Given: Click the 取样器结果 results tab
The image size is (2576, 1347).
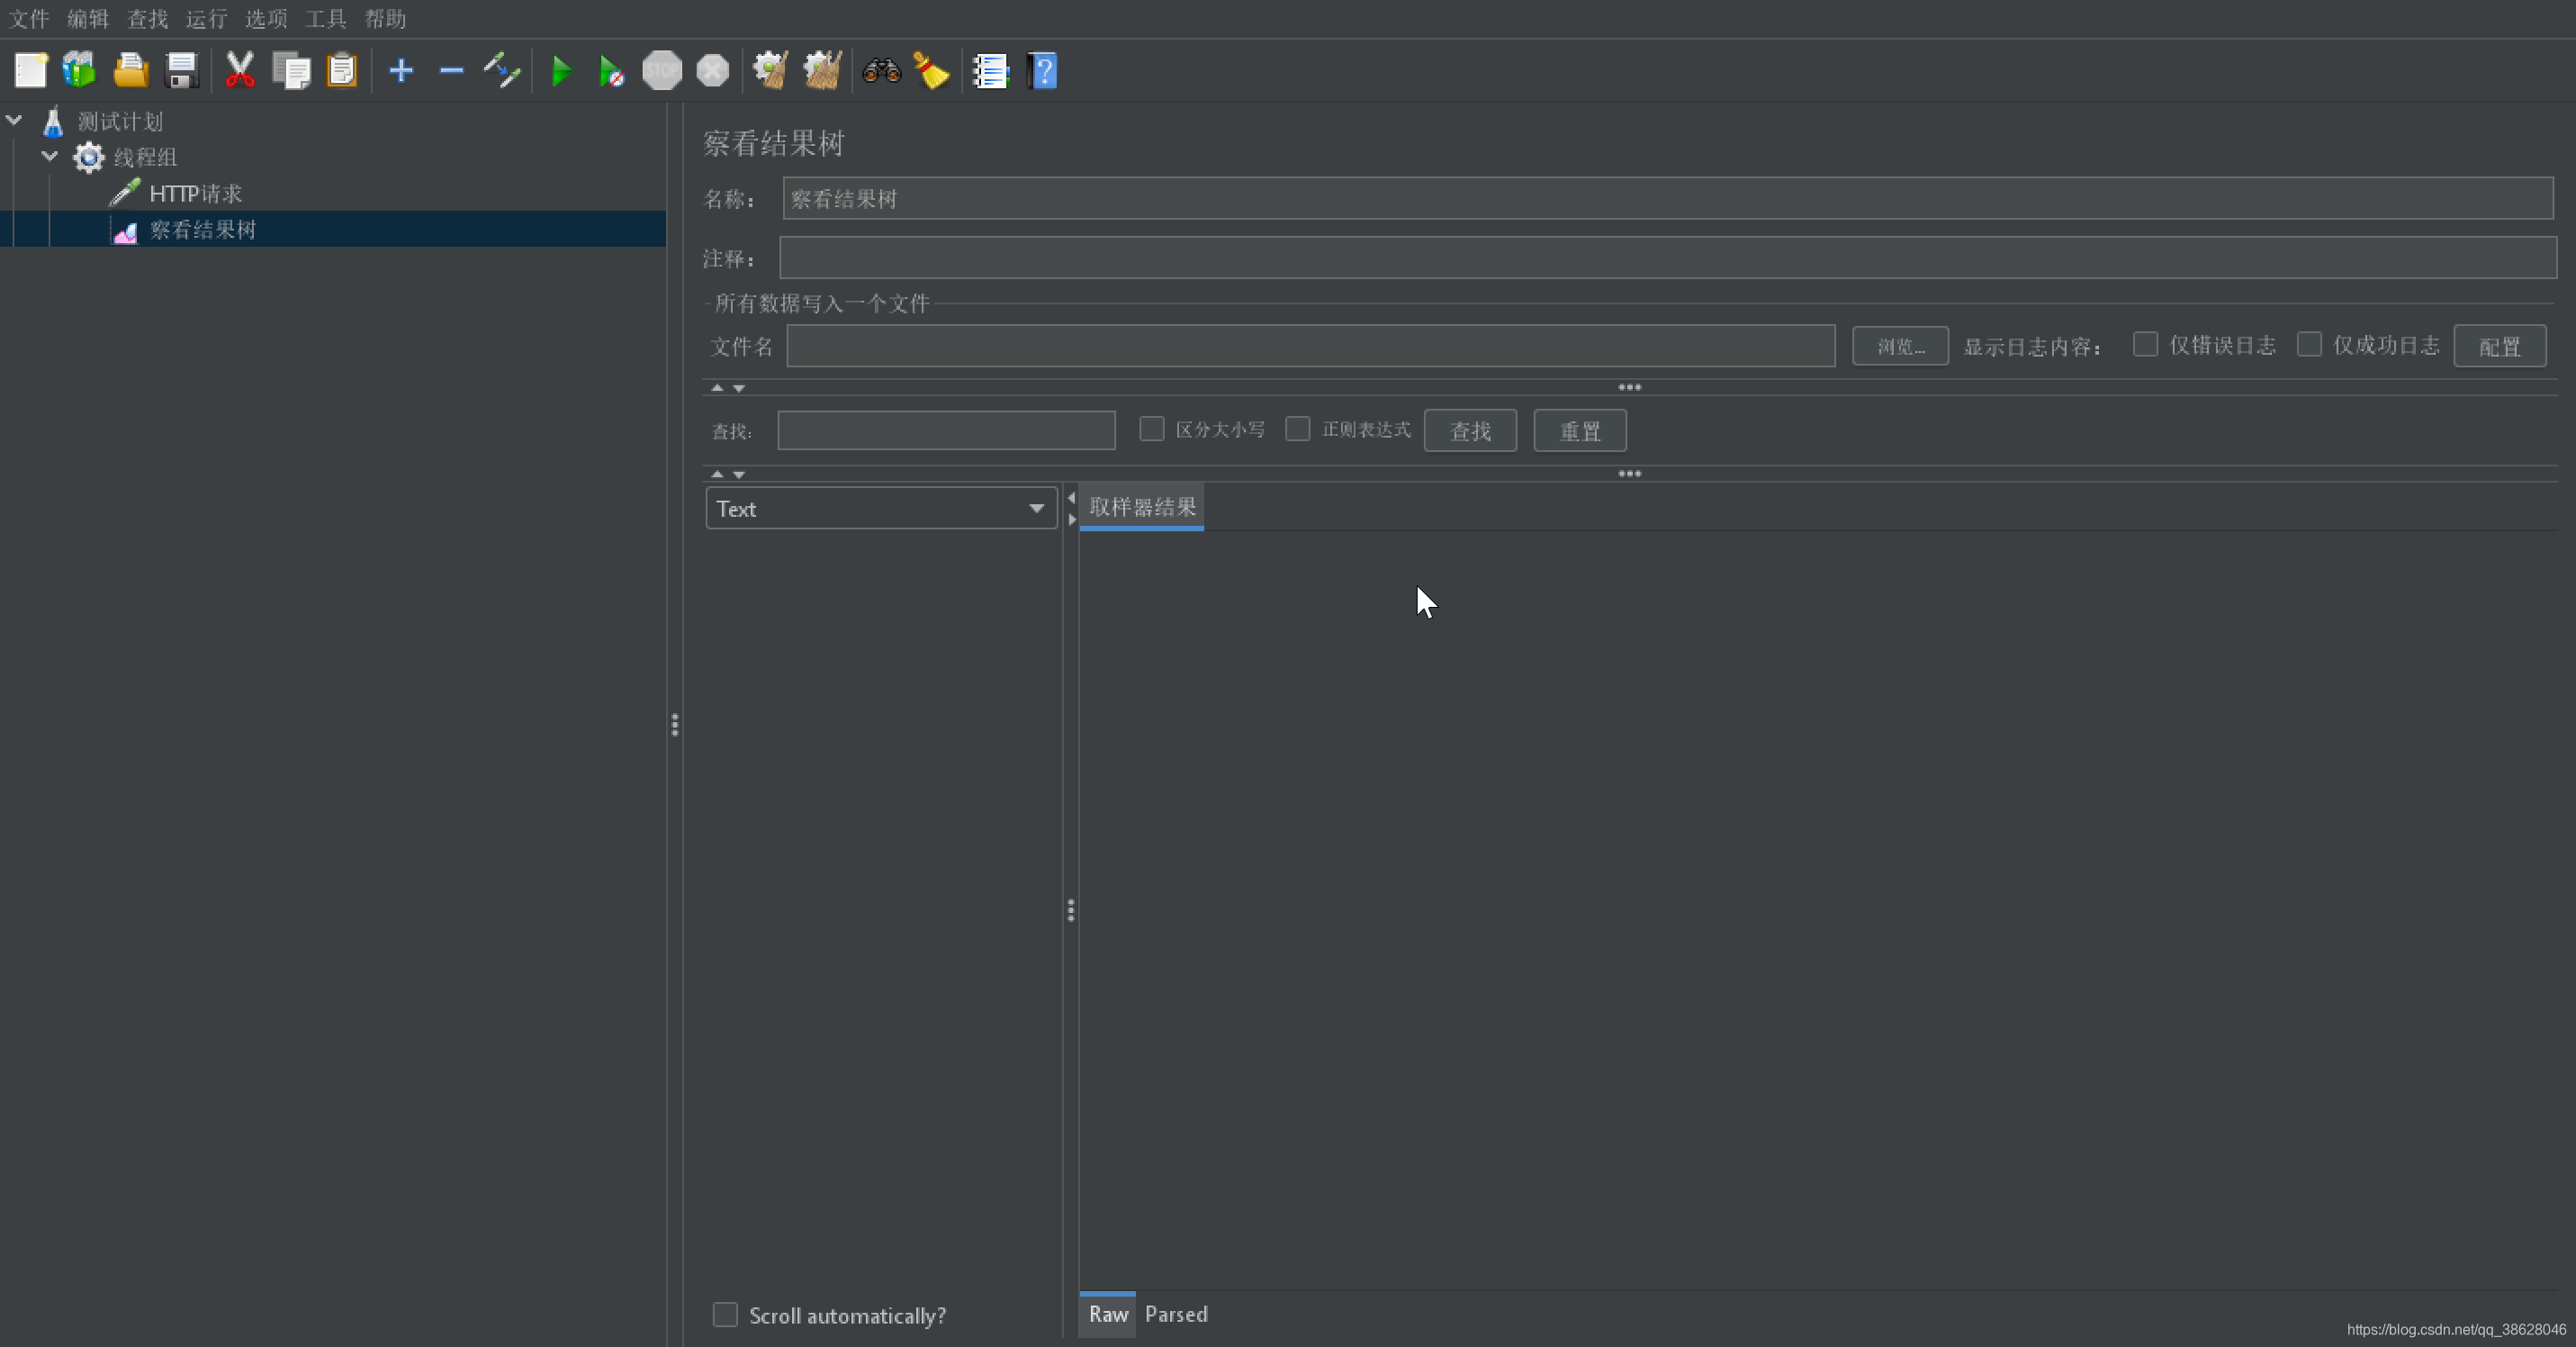Looking at the screenshot, I should 1143,506.
